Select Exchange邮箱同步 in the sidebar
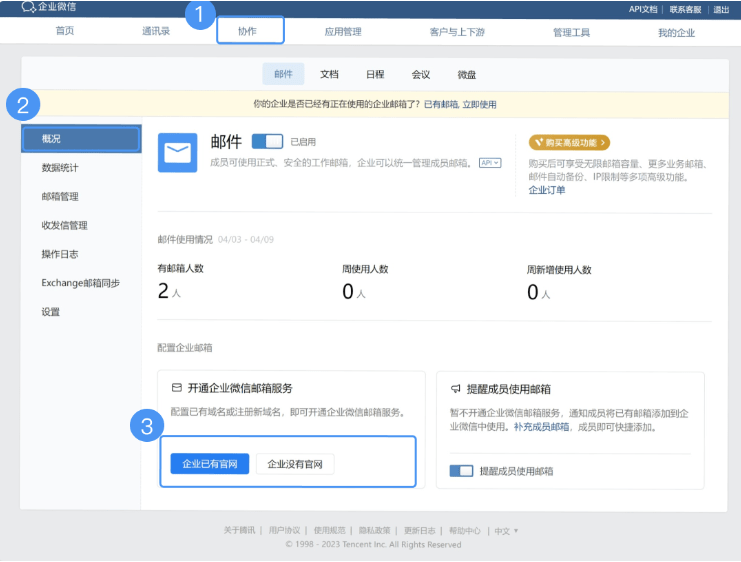741x562 pixels. (x=80, y=283)
